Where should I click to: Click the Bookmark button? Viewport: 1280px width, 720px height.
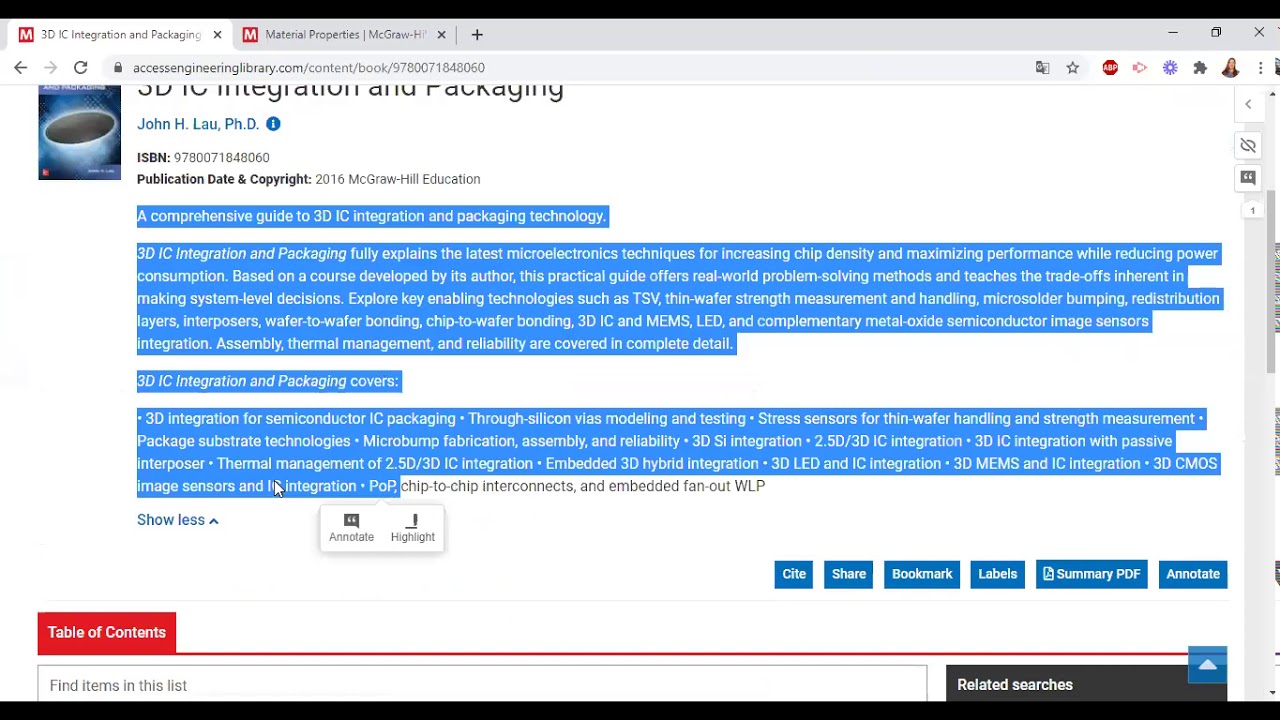coord(922,574)
